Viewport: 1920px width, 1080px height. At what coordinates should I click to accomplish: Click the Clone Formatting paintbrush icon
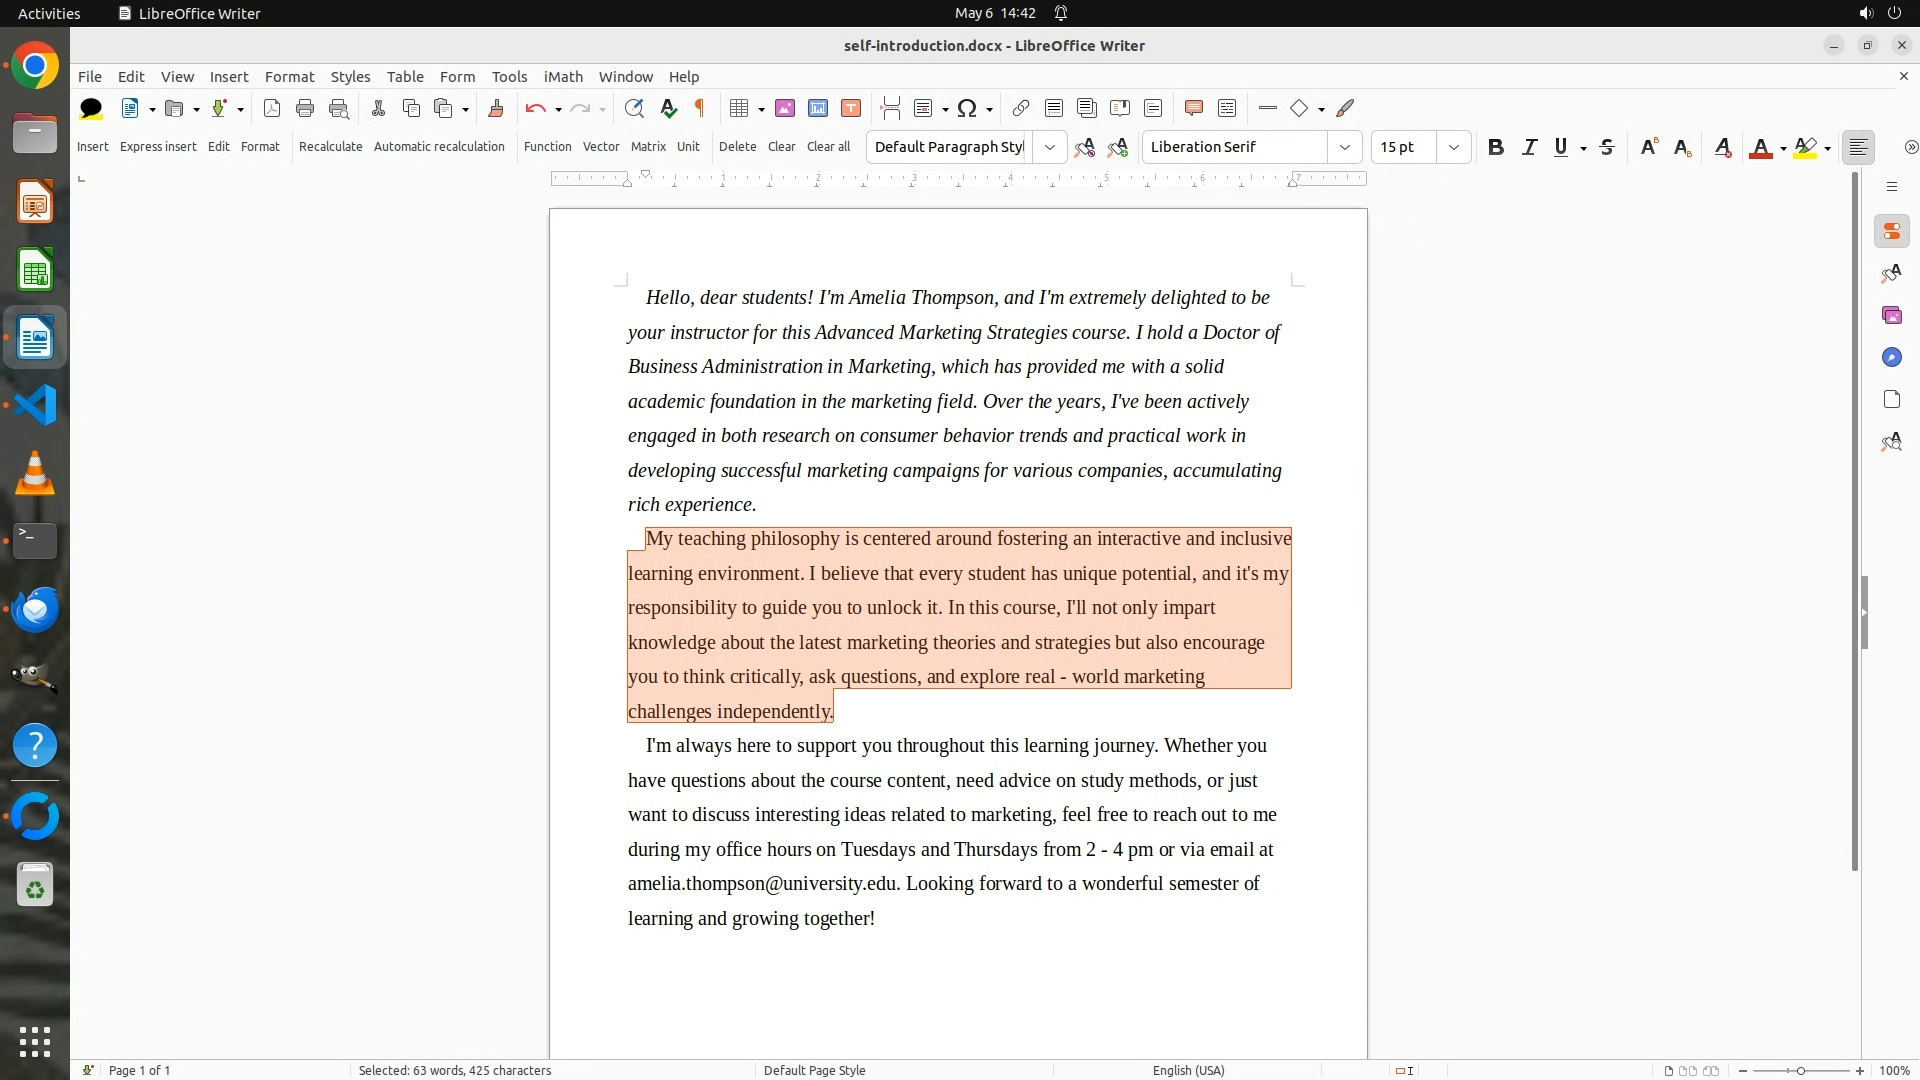[x=495, y=108]
